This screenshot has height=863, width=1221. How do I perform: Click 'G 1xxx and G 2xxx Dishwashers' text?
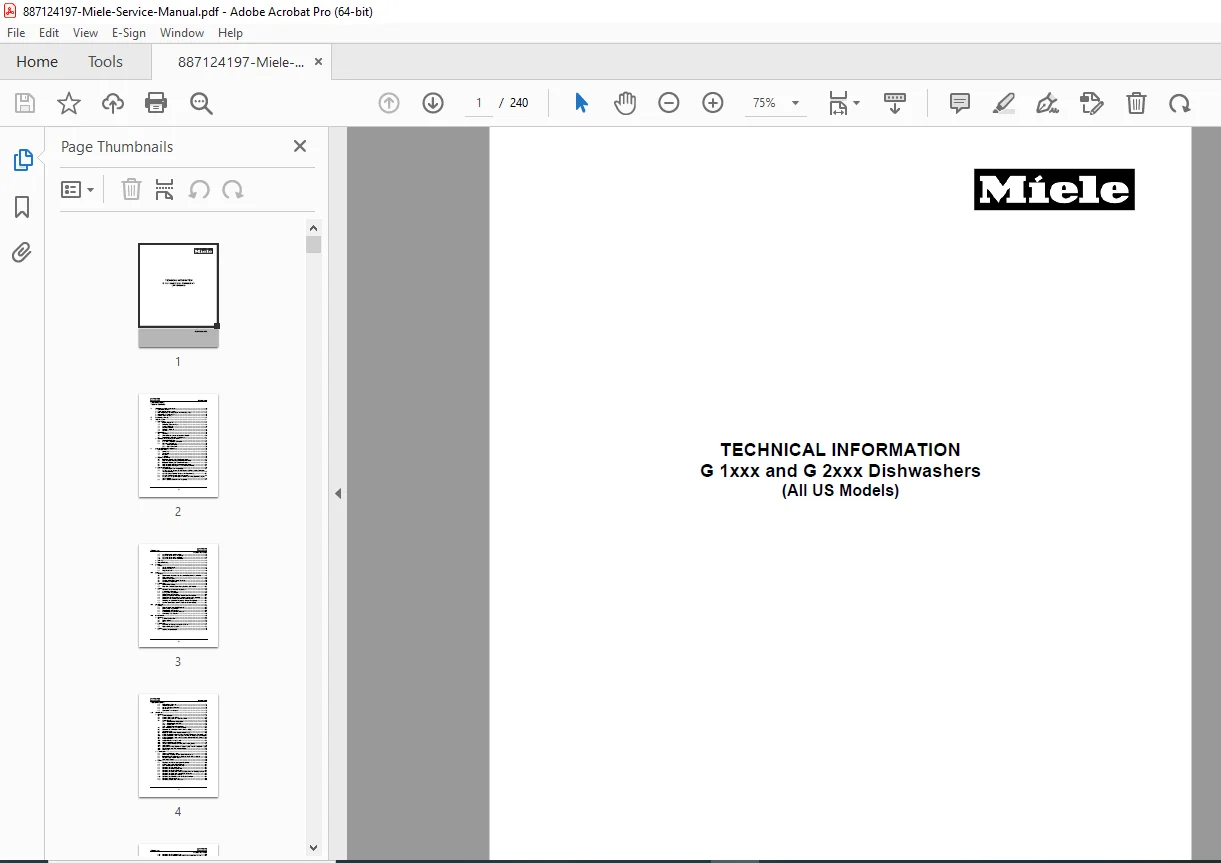pos(840,471)
